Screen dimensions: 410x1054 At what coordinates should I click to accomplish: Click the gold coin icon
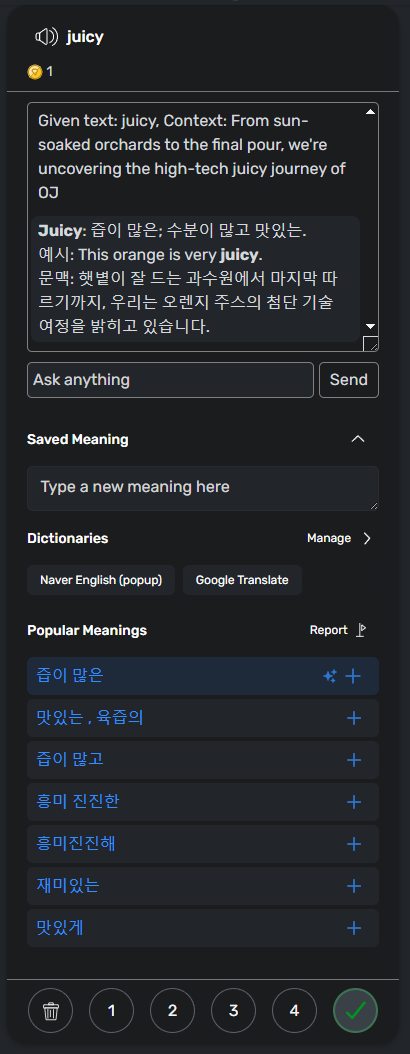pos(35,71)
